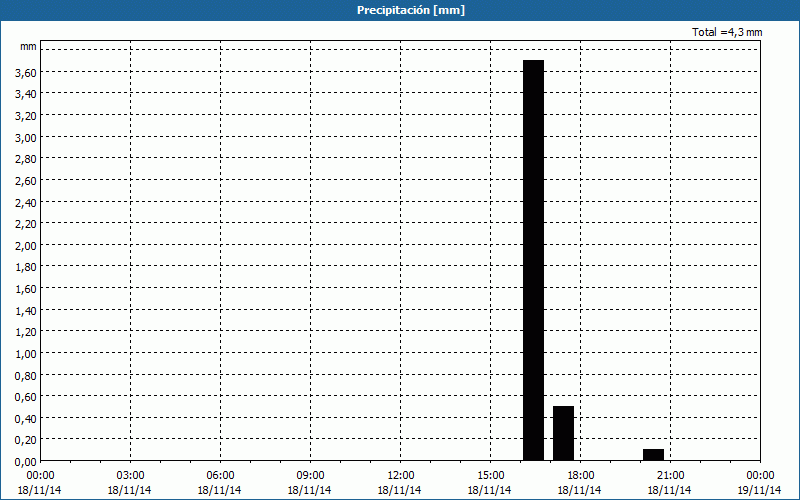Select the small 0,10 mm bar before 21:00
800x500 pixels.
point(654,455)
